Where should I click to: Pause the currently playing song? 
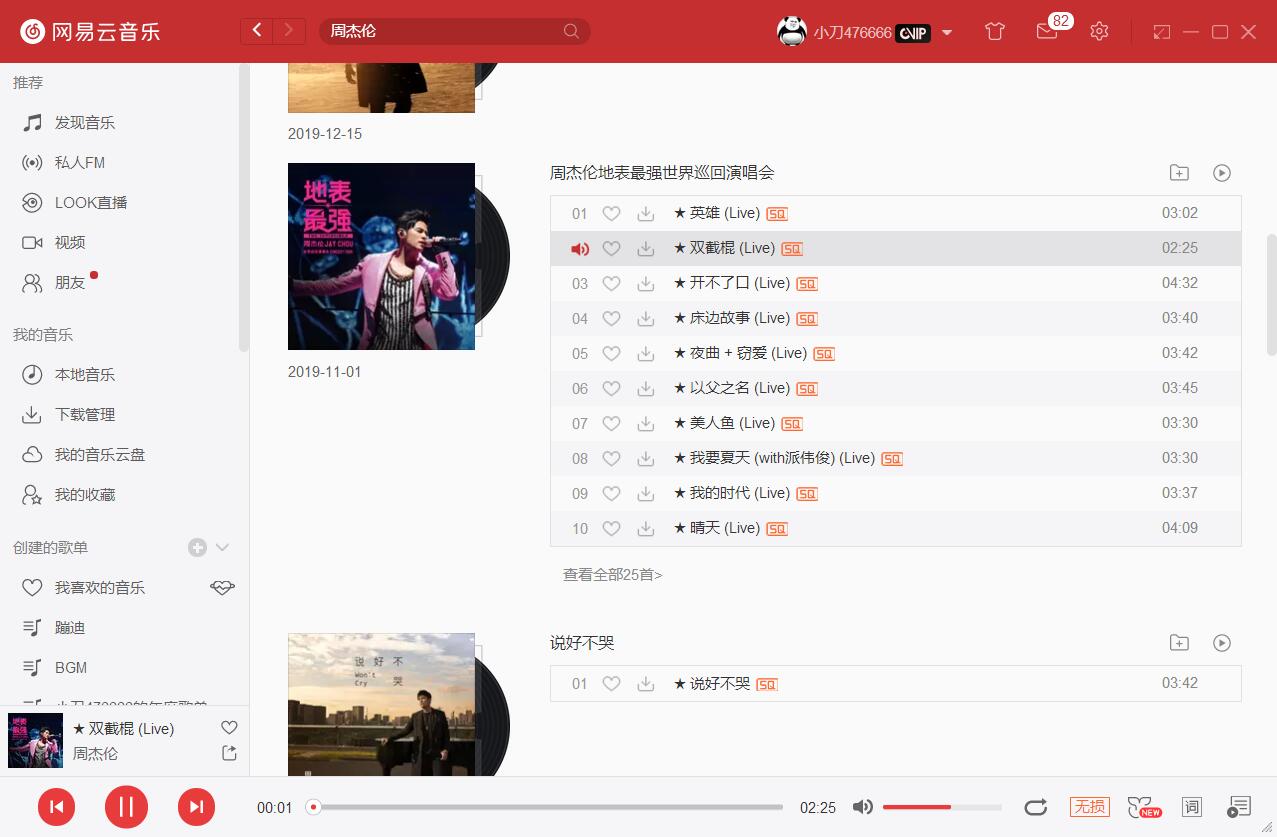click(x=126, y=806)
